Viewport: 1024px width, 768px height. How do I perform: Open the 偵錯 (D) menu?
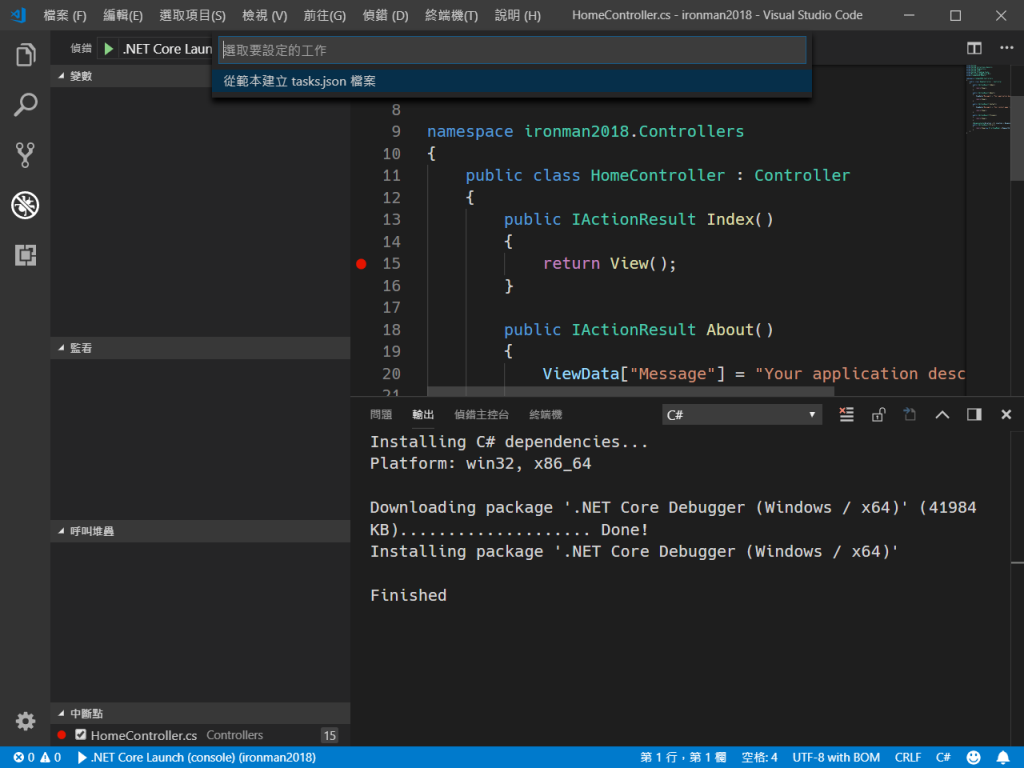385,15
